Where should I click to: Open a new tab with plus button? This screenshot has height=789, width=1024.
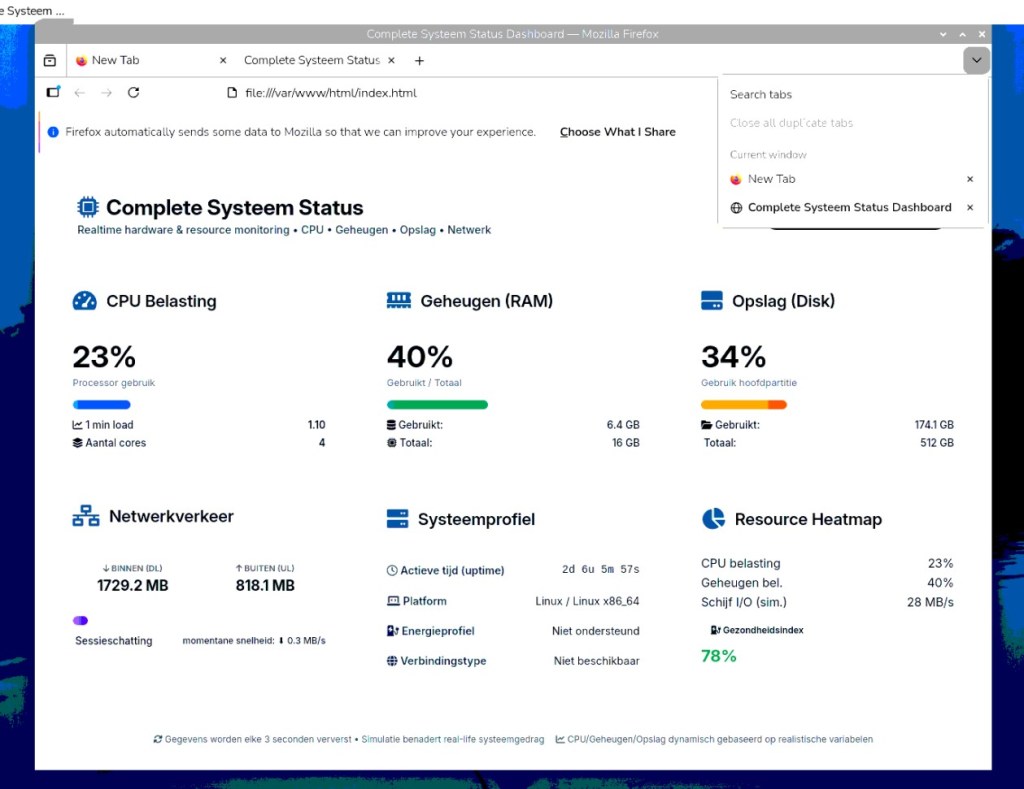pyautogui.click(x=419, y=61)
